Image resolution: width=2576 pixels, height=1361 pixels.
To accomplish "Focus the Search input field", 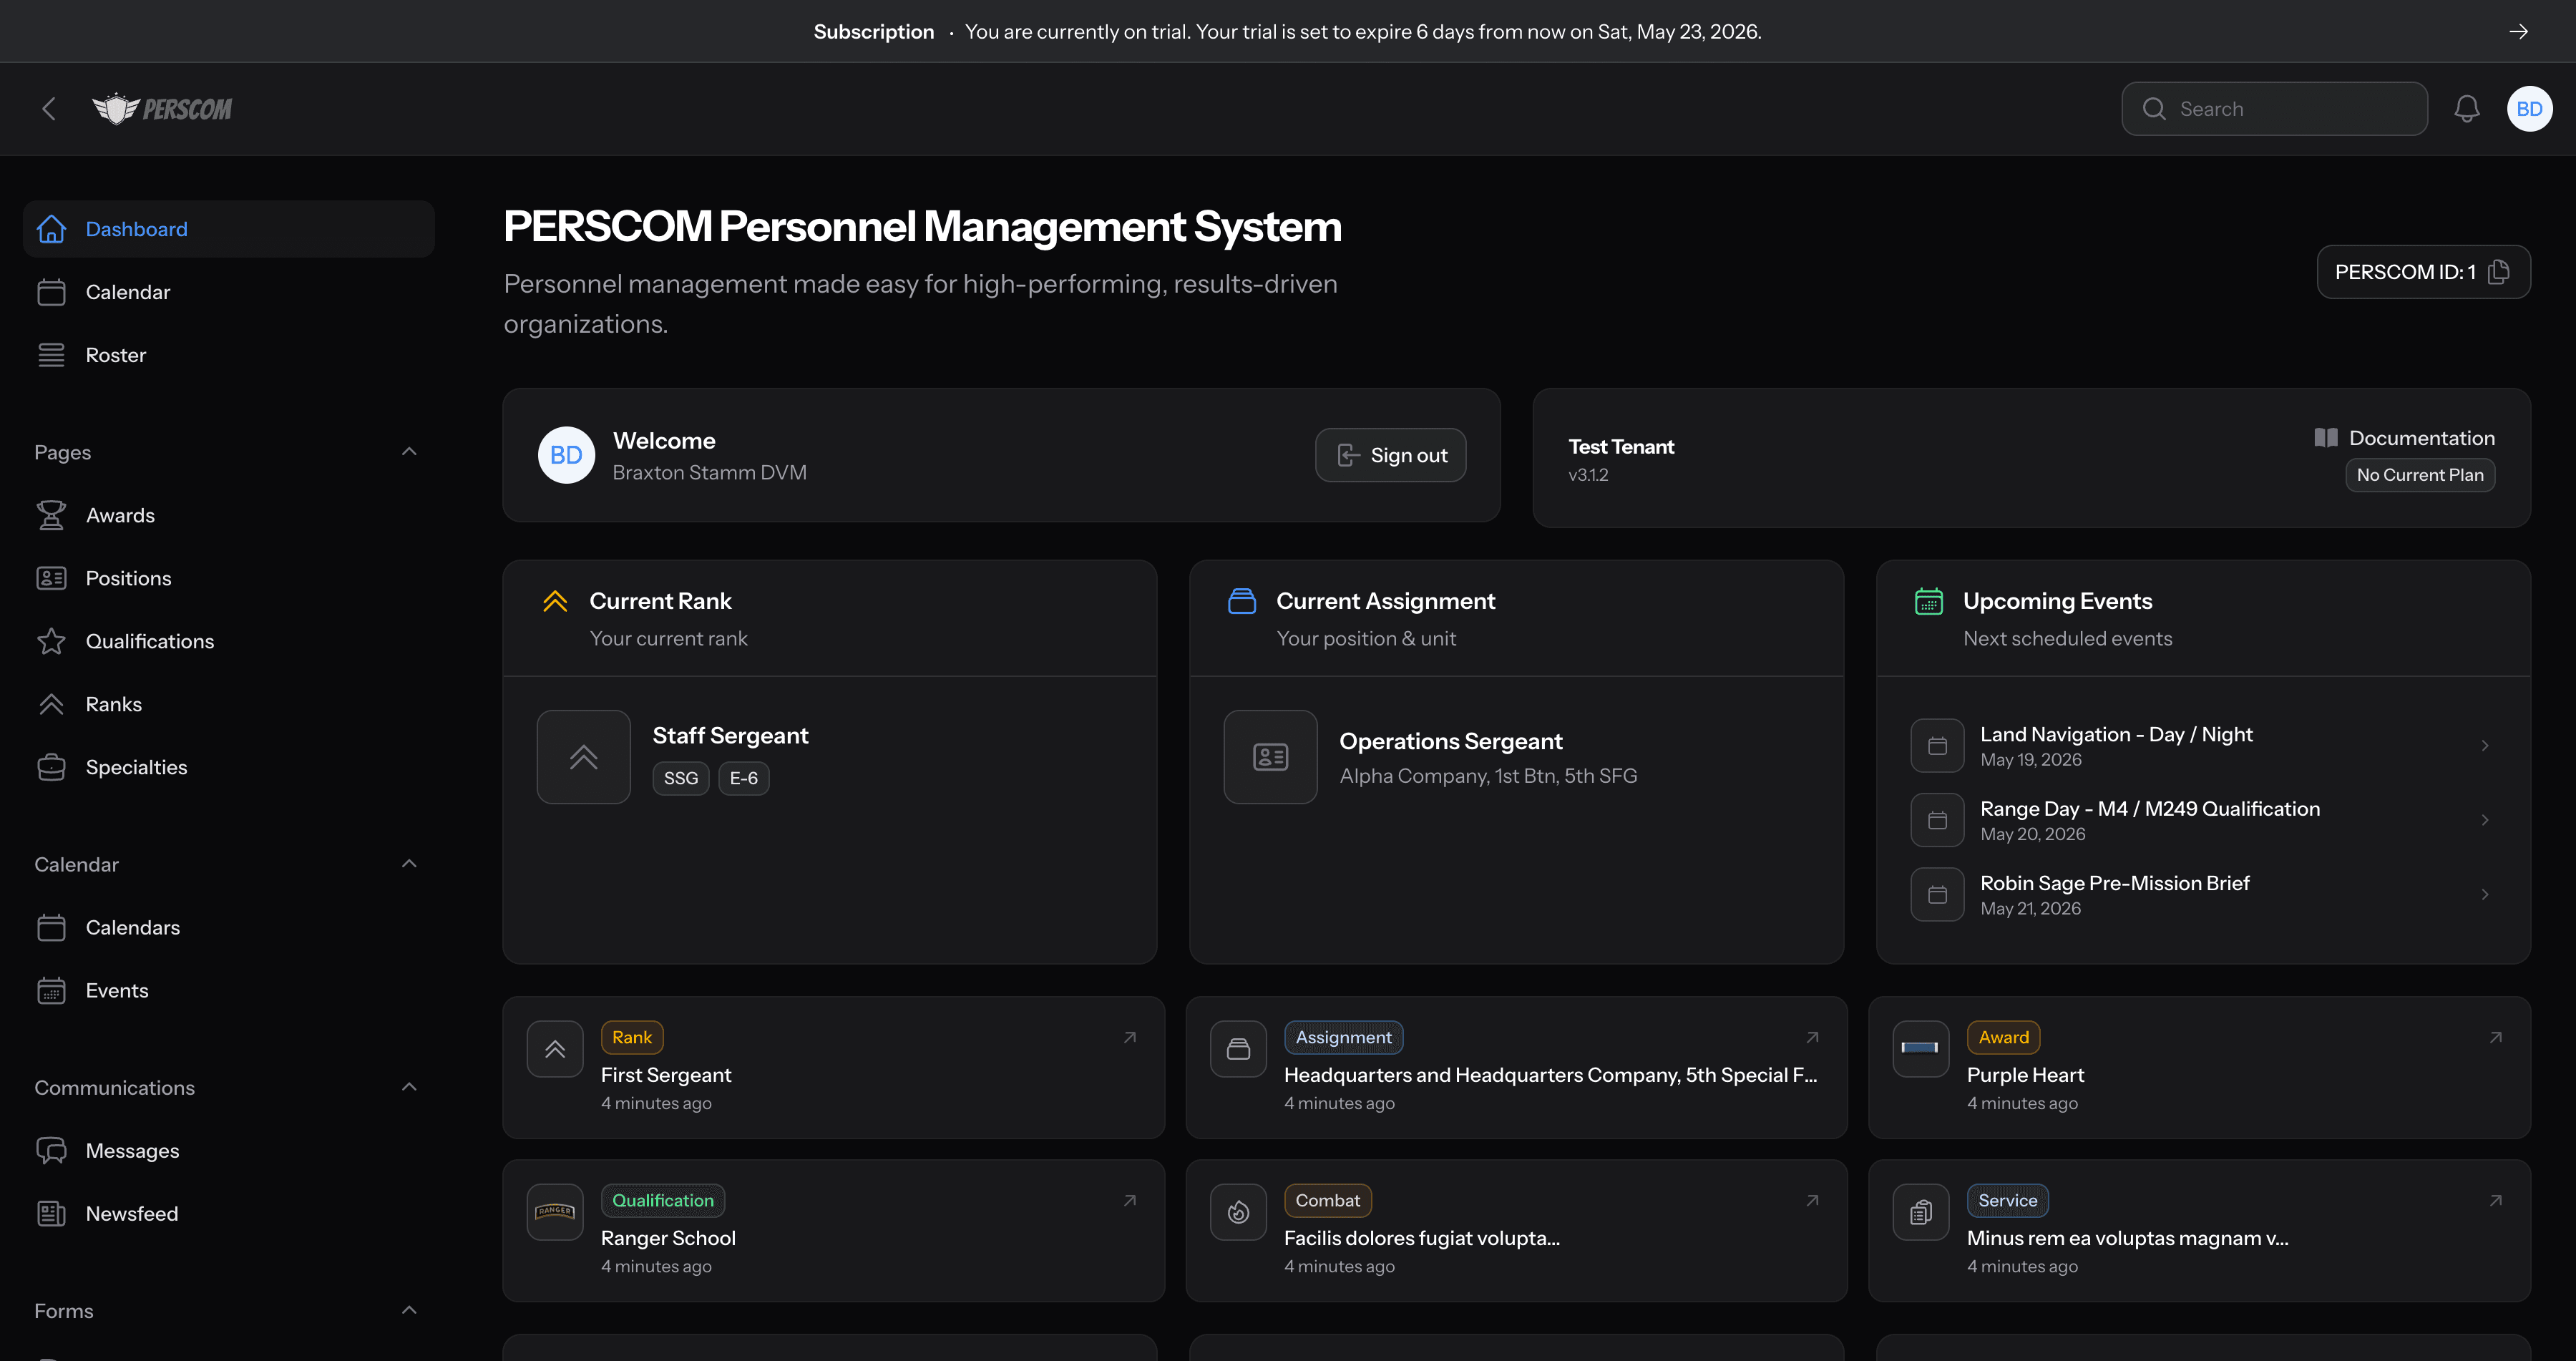I will coord(2275,109).
